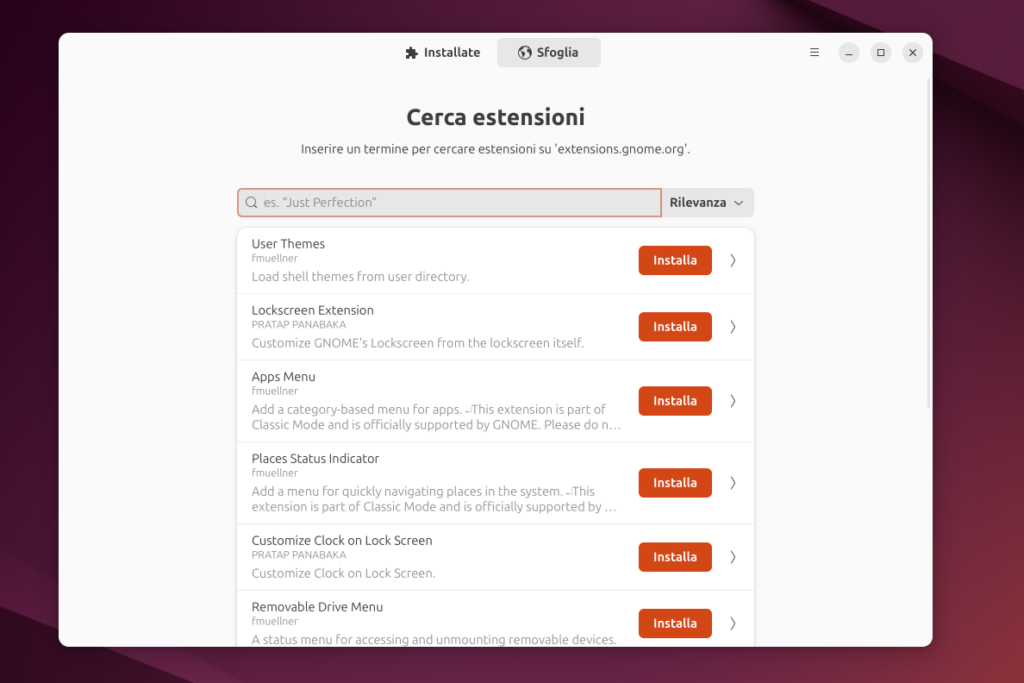The image size is (1024, 683).
Task: Install the User Themes extension
Action: click(674, 260)
